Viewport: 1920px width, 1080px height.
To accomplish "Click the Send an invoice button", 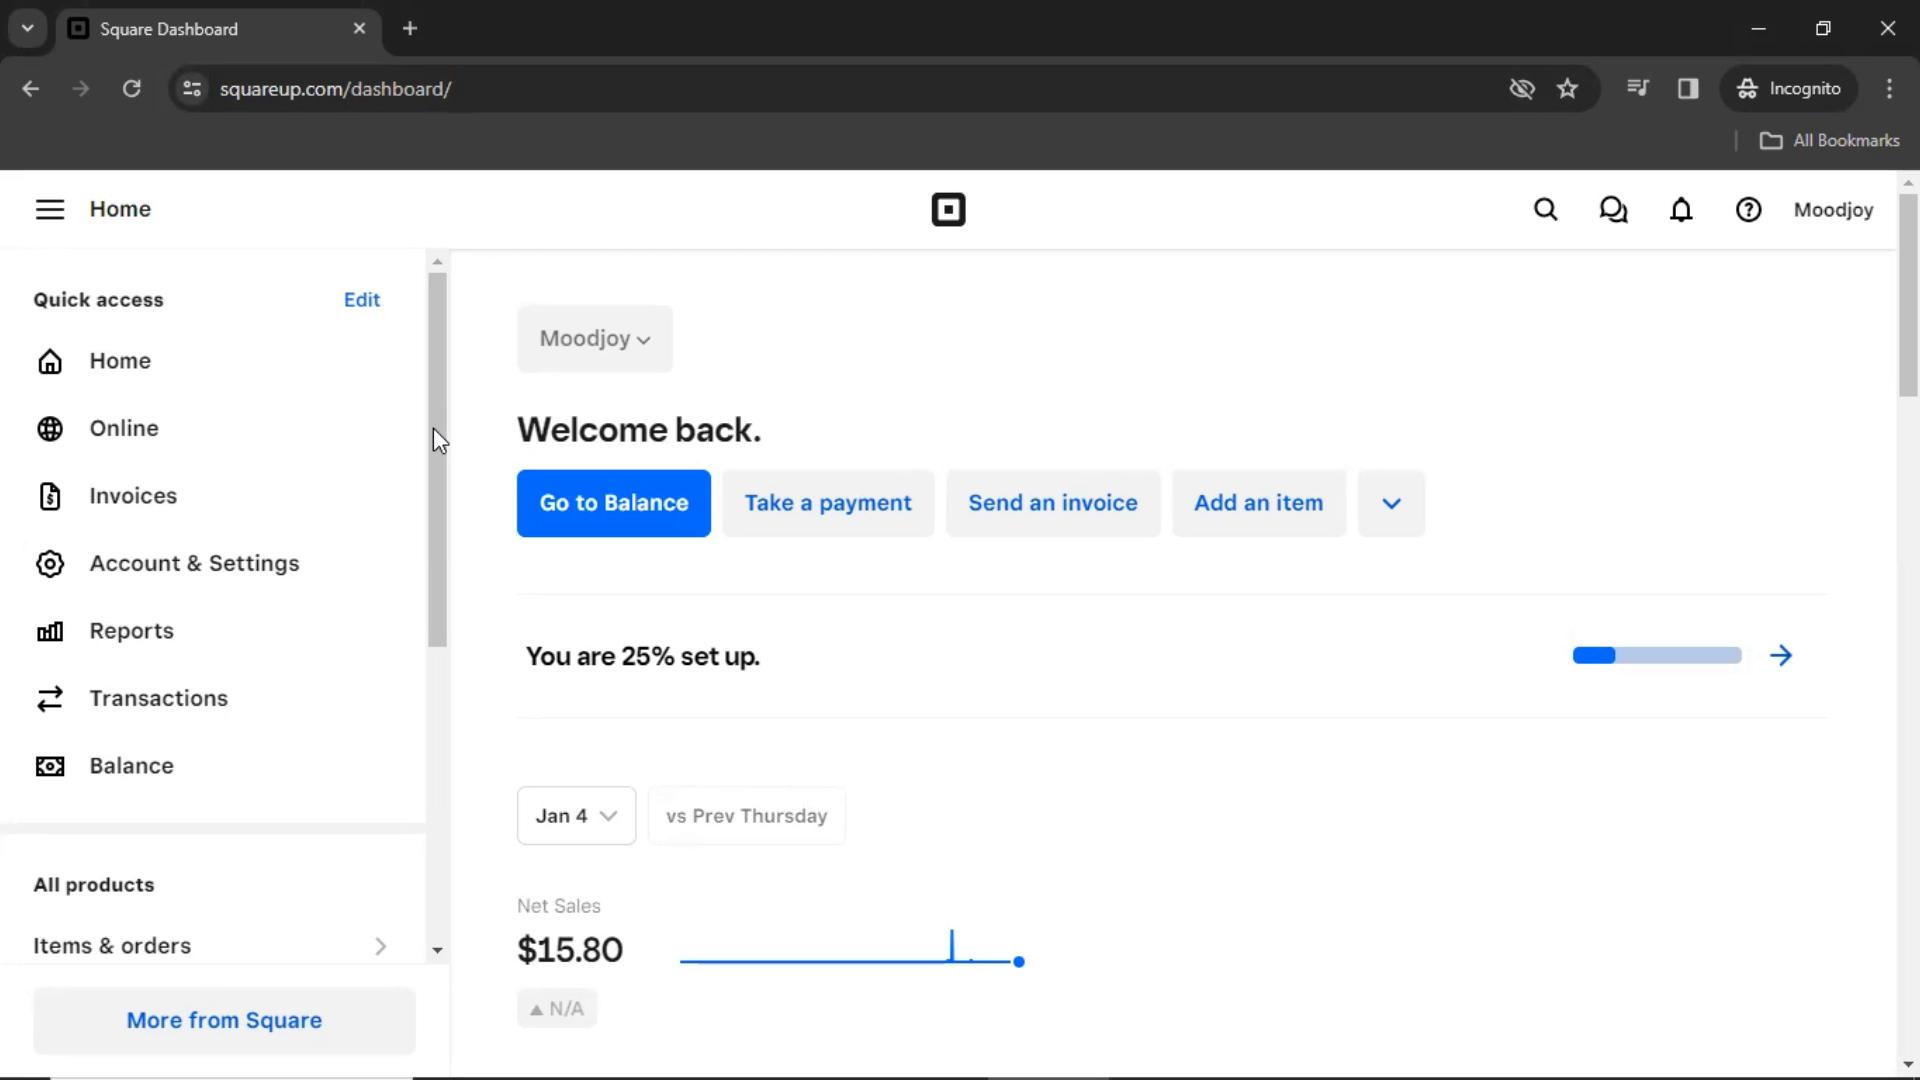I will 1052,502.
